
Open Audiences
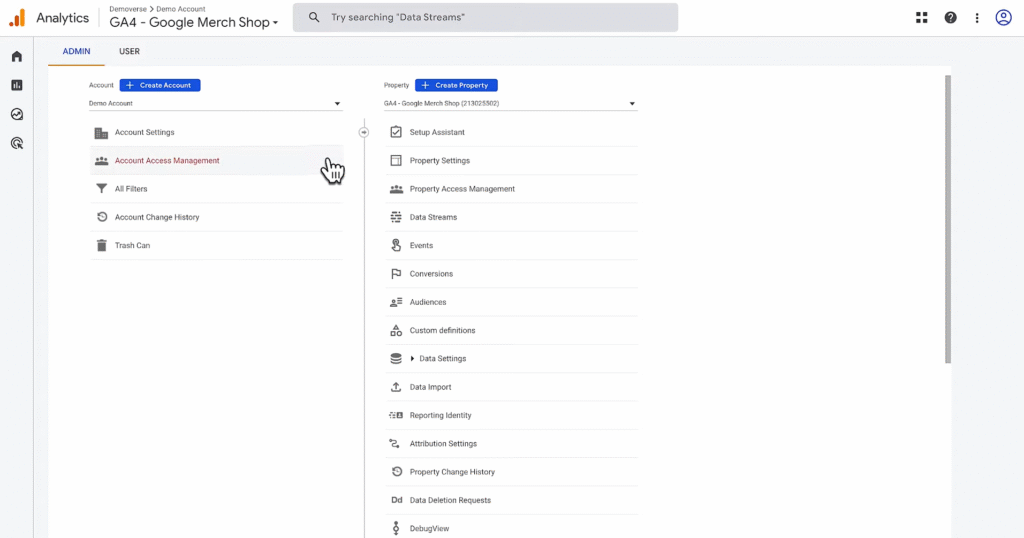[x=511, y=302]
